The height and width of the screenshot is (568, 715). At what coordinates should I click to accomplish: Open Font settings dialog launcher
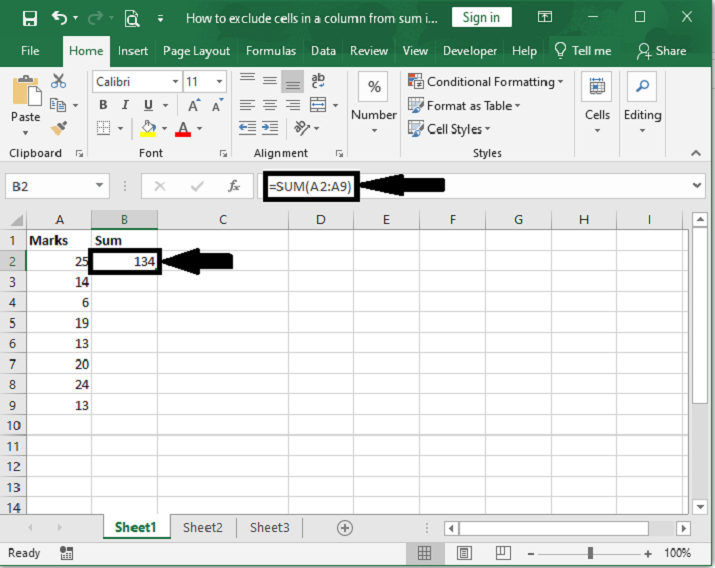coord(223,154)
